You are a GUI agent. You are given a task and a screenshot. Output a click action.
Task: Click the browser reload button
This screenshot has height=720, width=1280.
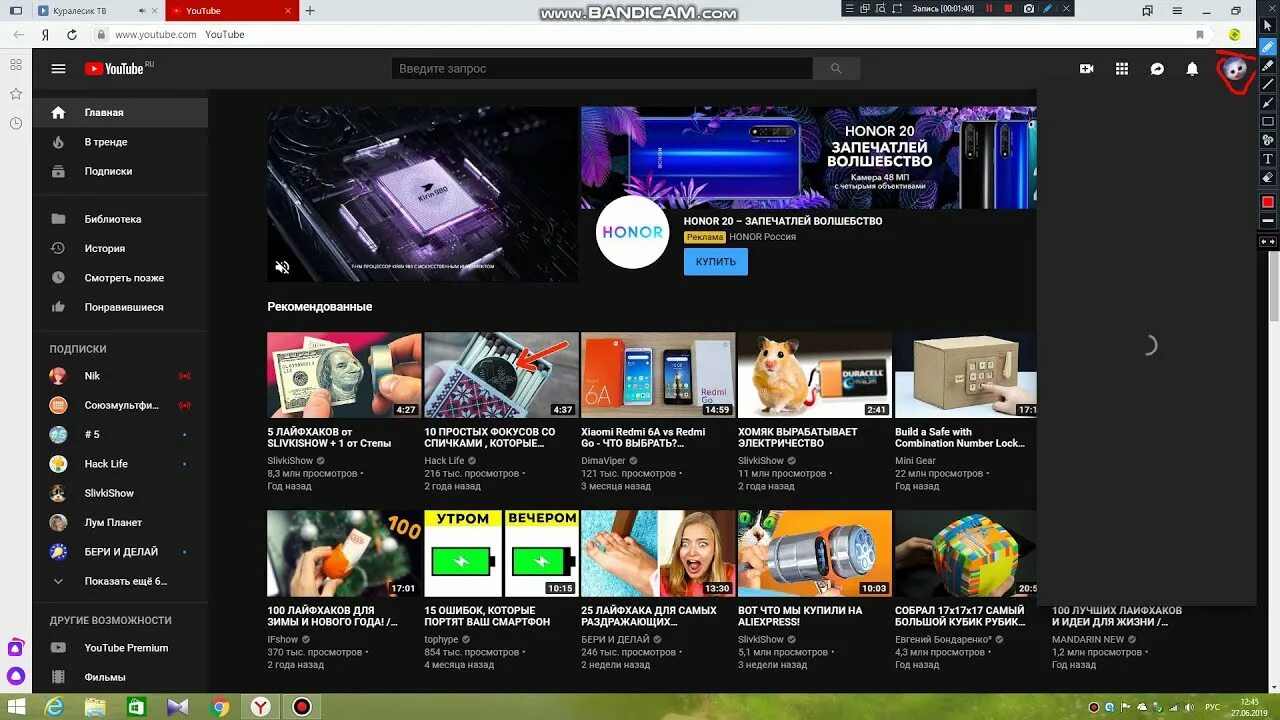72,34
